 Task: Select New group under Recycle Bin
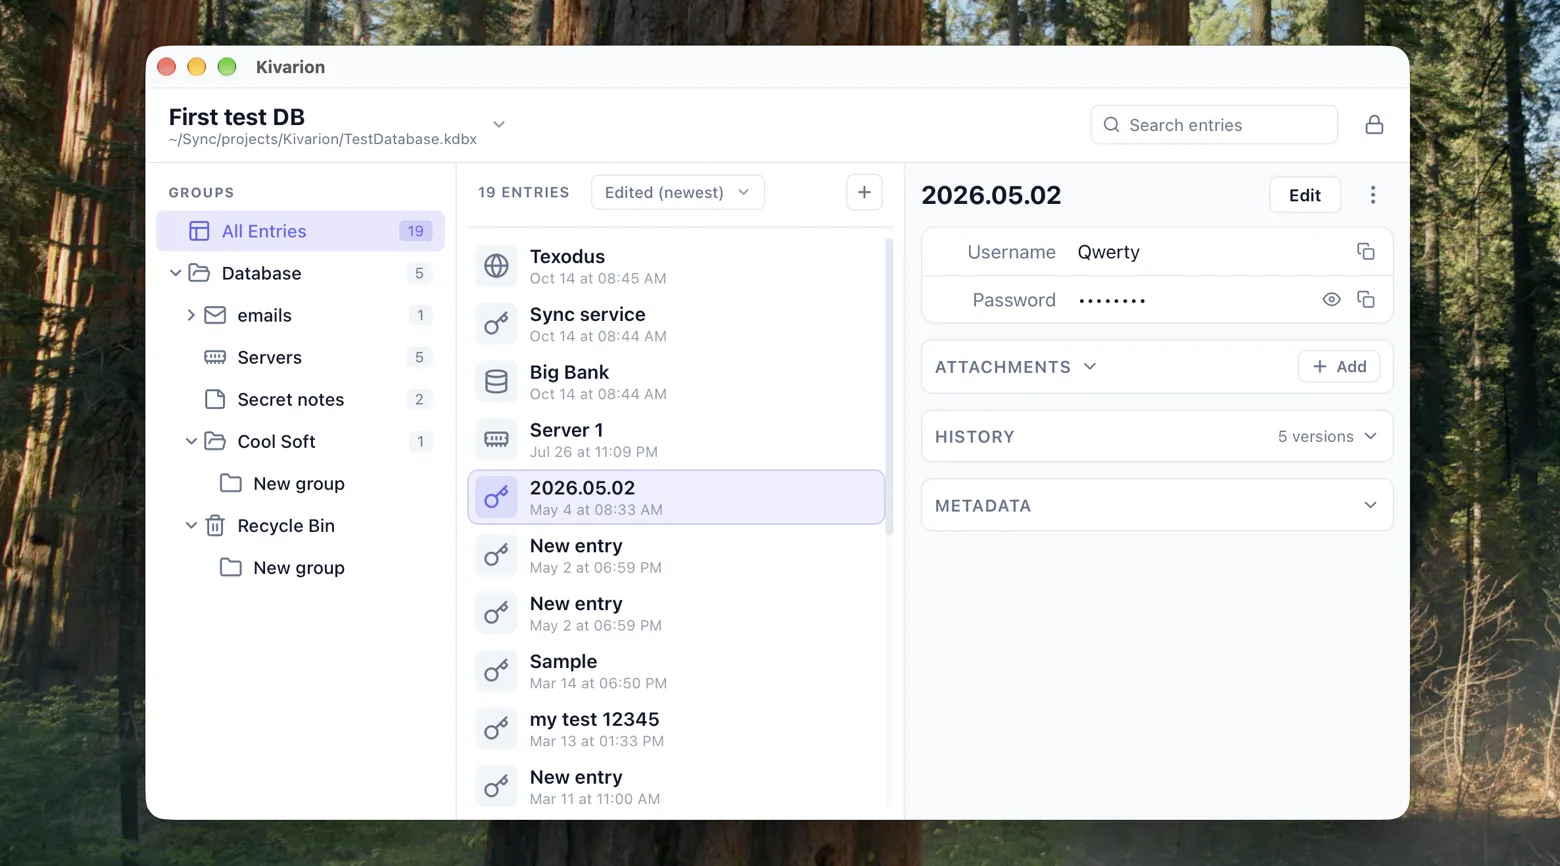pos(300,567)
